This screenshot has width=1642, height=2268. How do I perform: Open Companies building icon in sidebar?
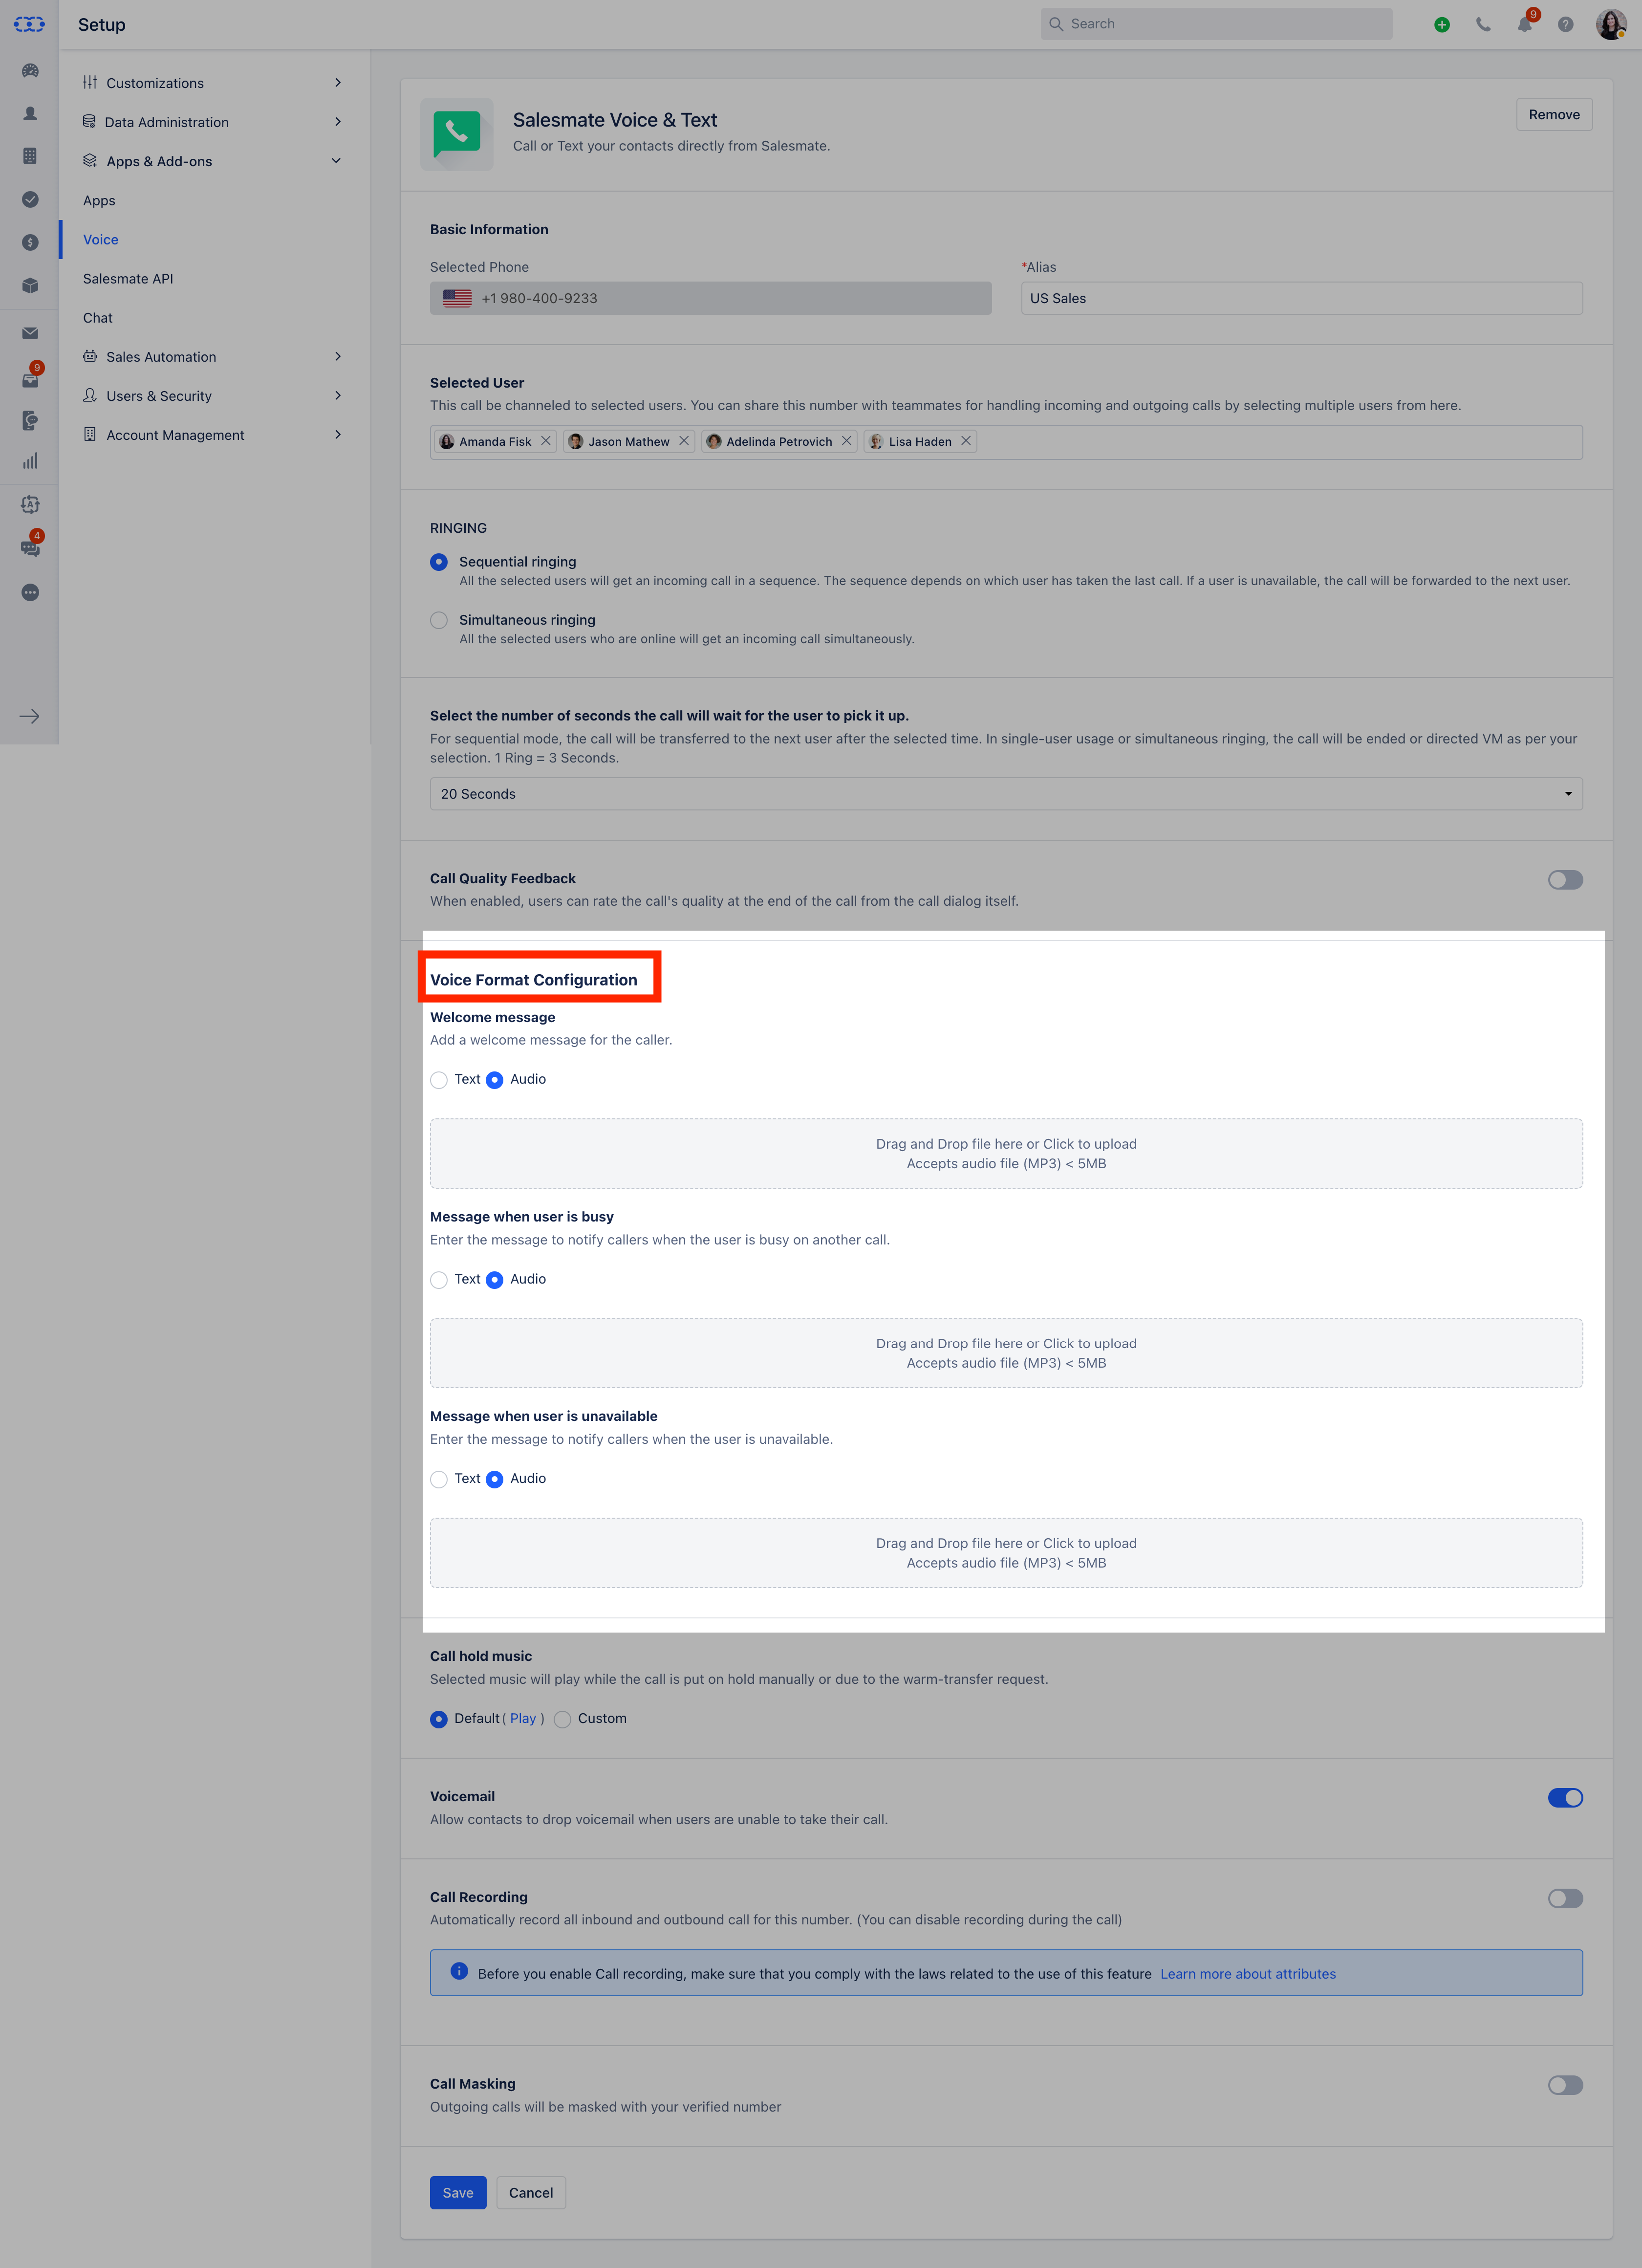pos(30,156)
